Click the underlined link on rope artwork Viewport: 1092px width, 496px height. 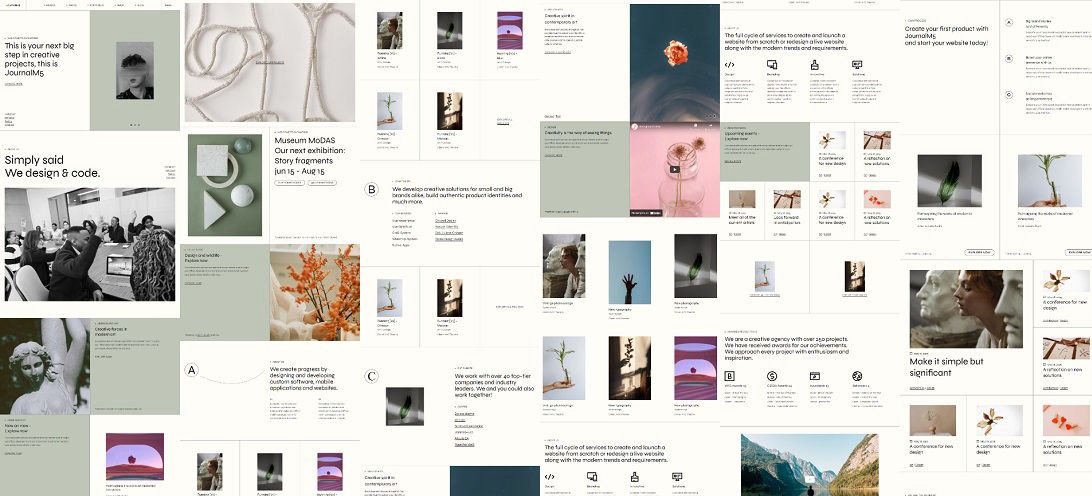(269, 62)
